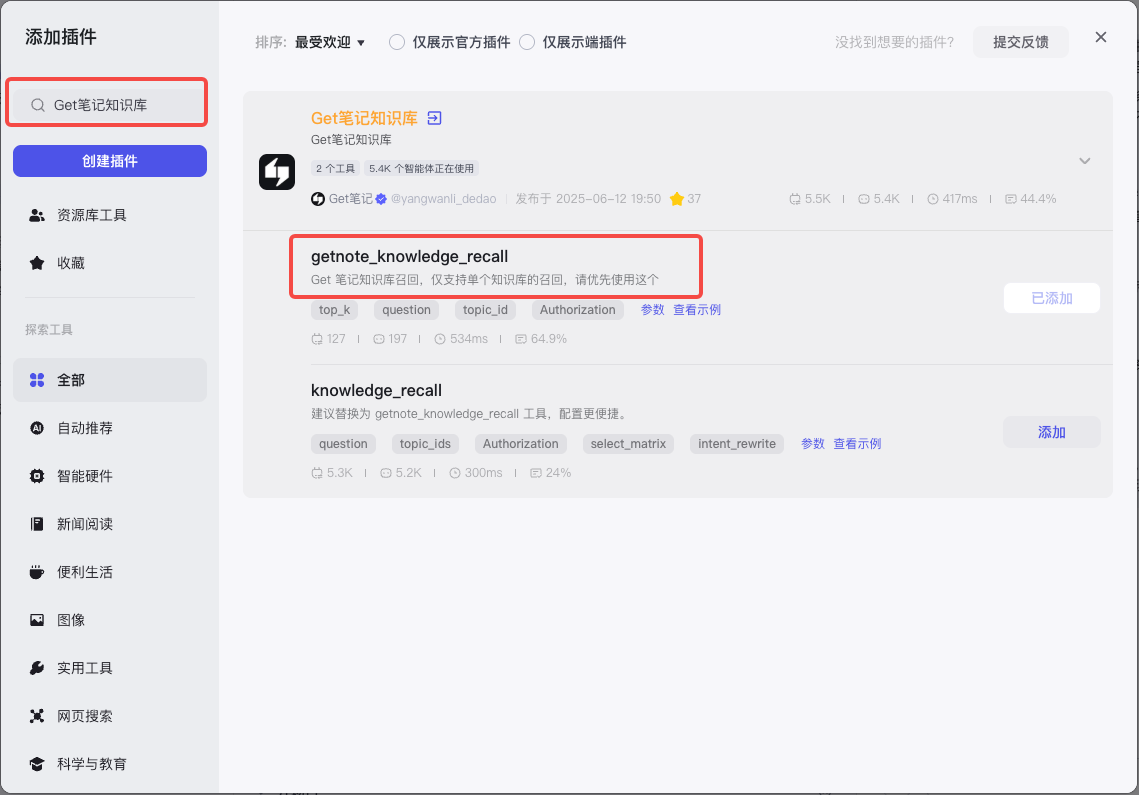
Task: Close the 添加插件 dialog with X
Action: [1101, 37]
